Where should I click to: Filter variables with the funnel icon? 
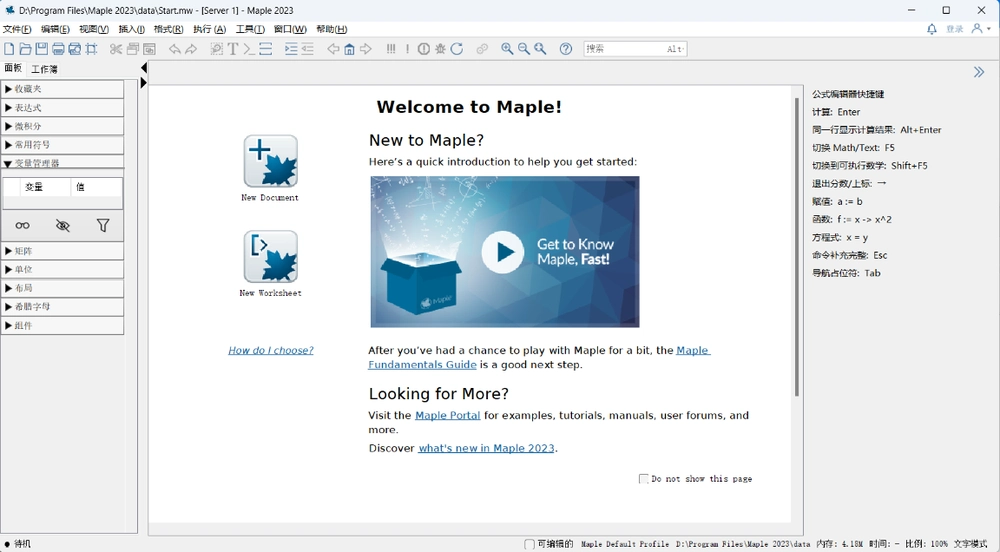click(103, 225)
